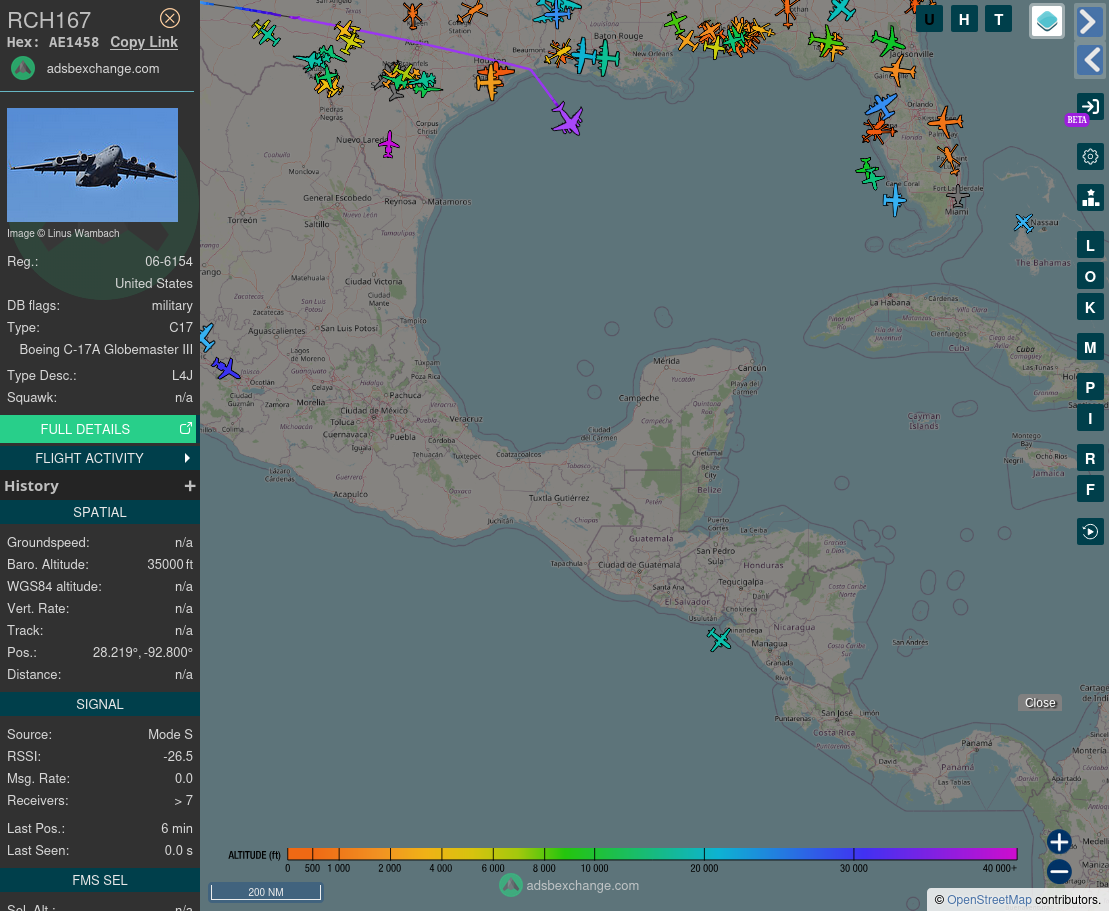The height and width of the screenshot is (911, 1109).
Task: Open the replay playback icon
Action: pyautogui.click(x=1090, y=531)
